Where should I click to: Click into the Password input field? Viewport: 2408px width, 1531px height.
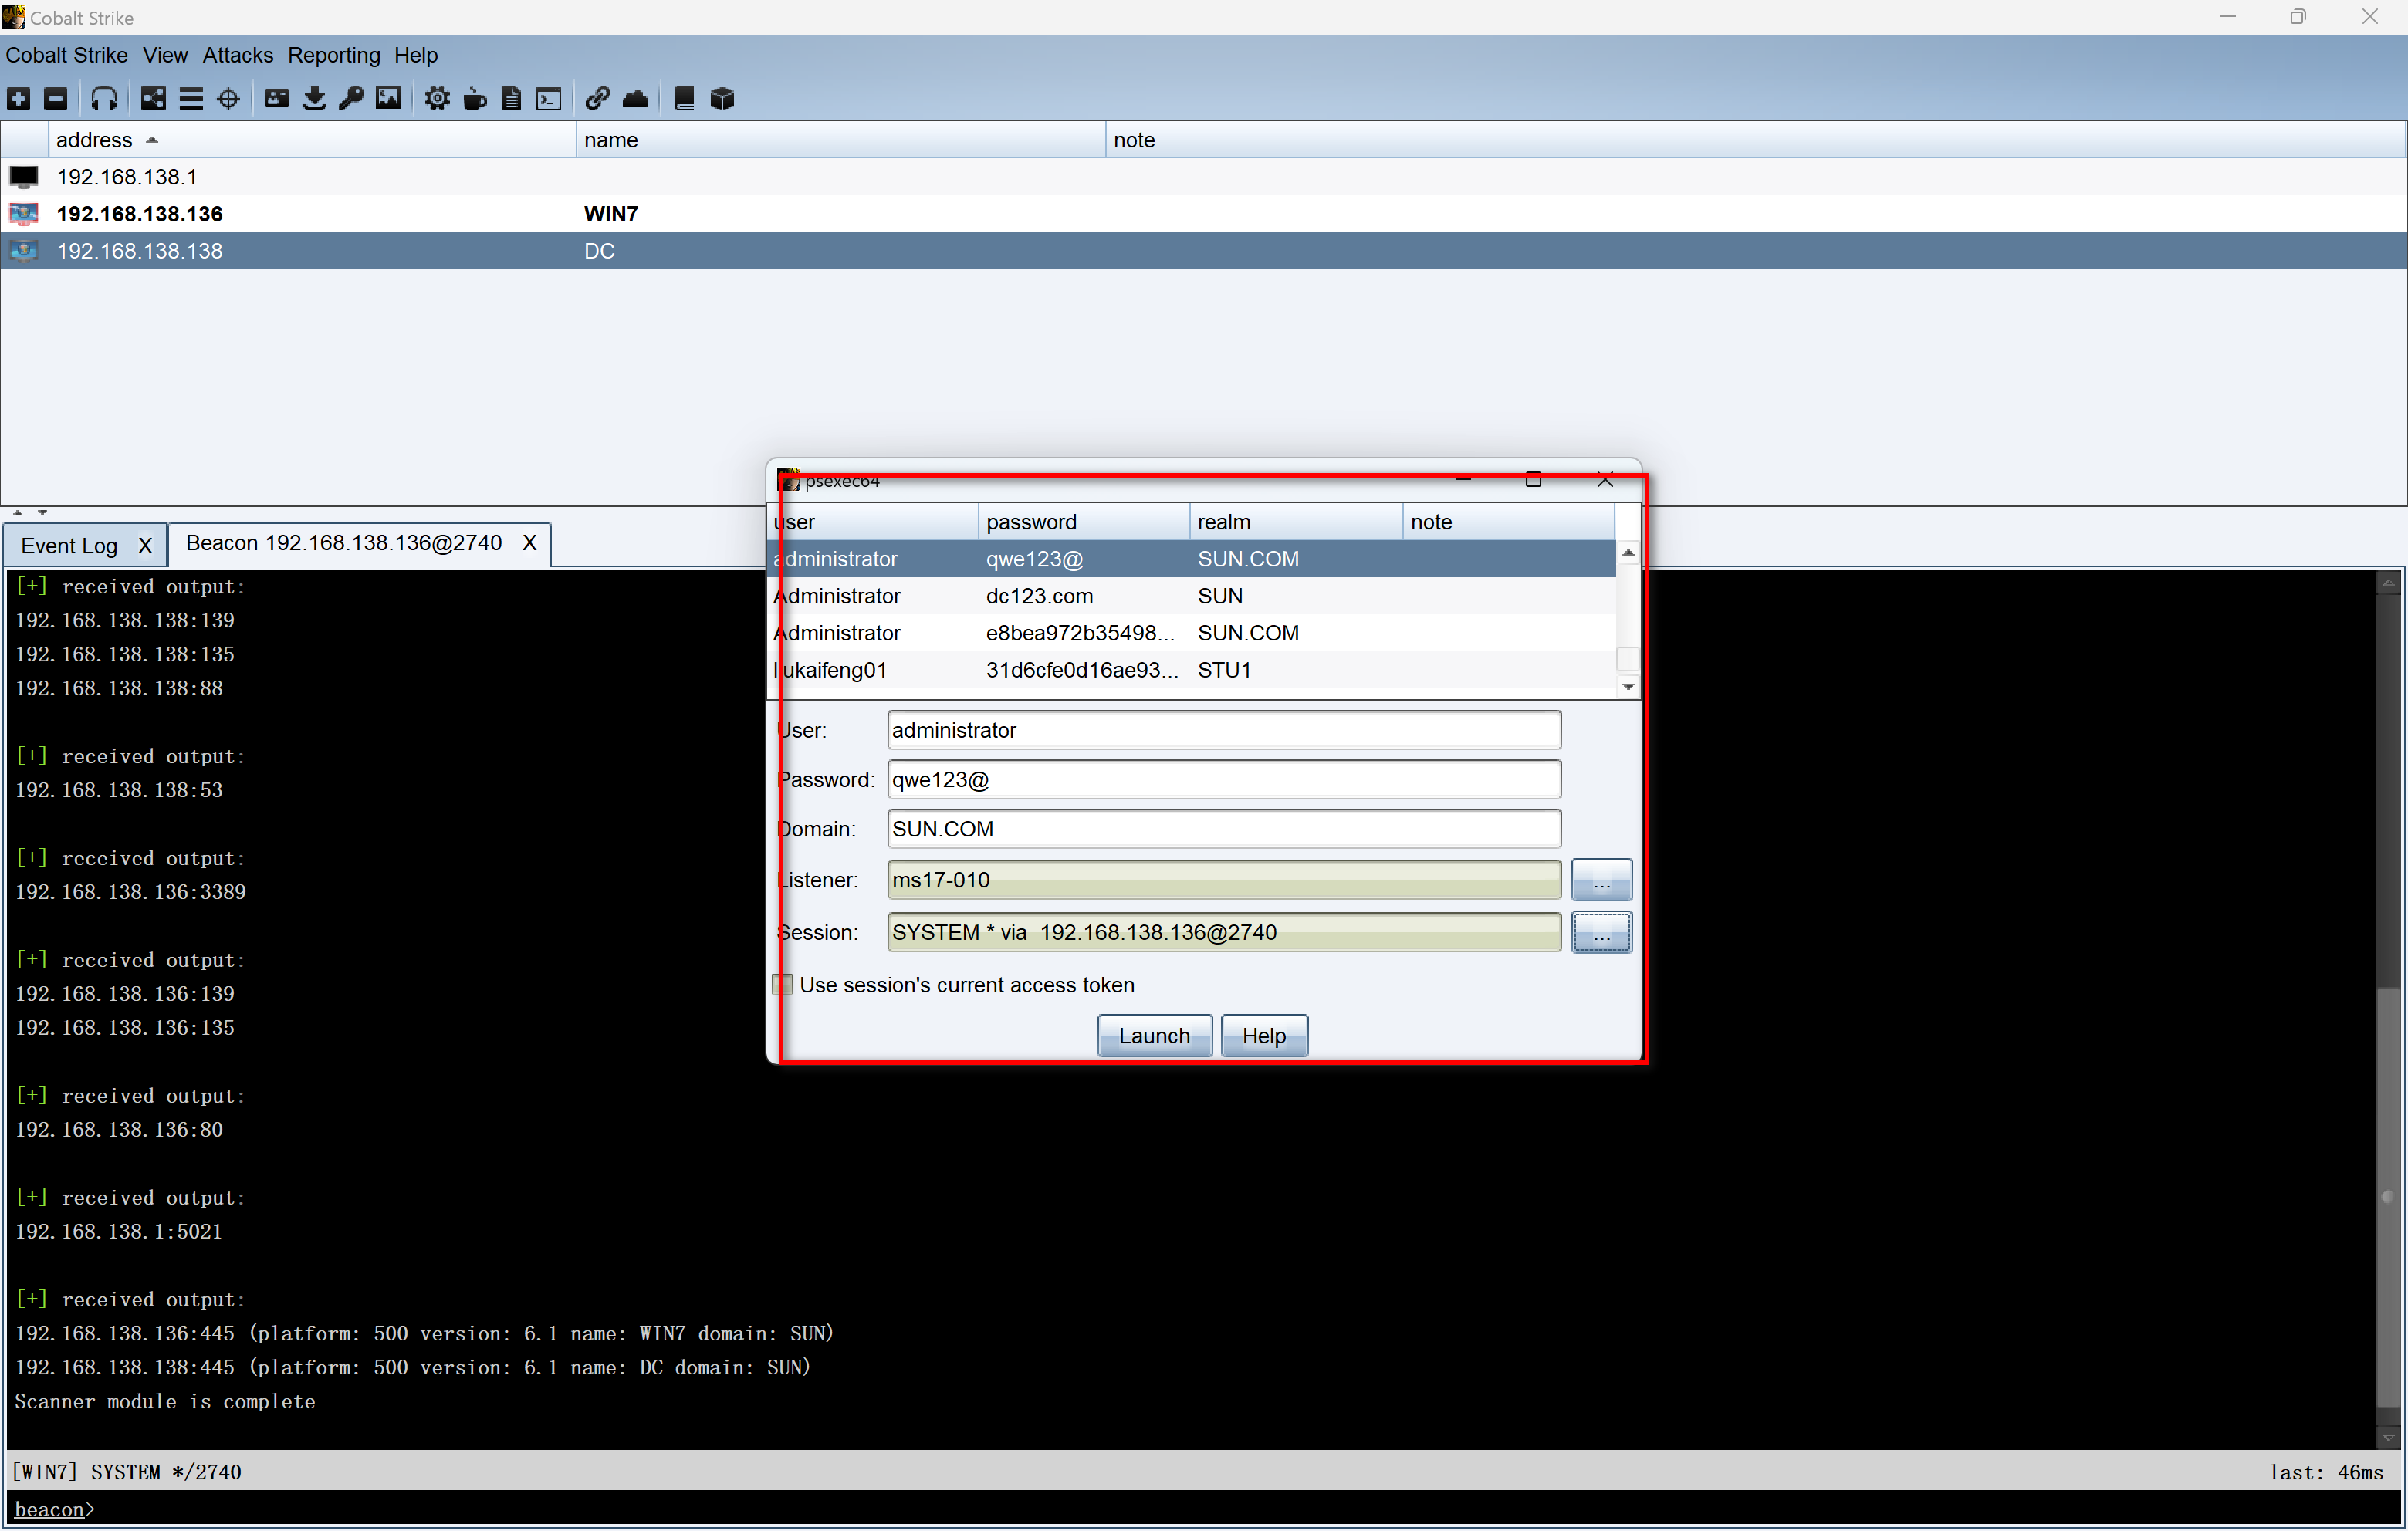[x=1223, y=780]
